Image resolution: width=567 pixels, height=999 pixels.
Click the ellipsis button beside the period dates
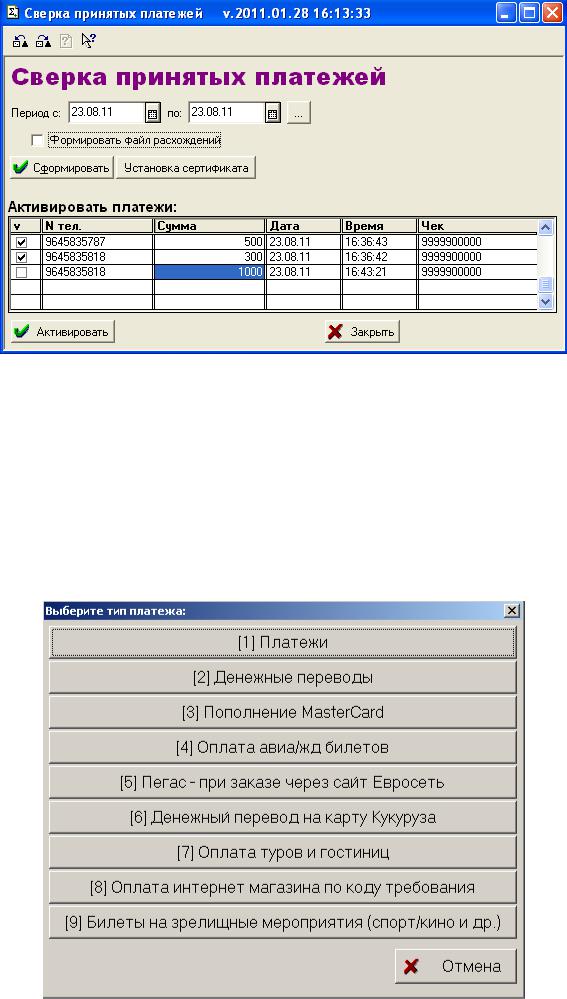pyautogui.click(x=299, y=113)
